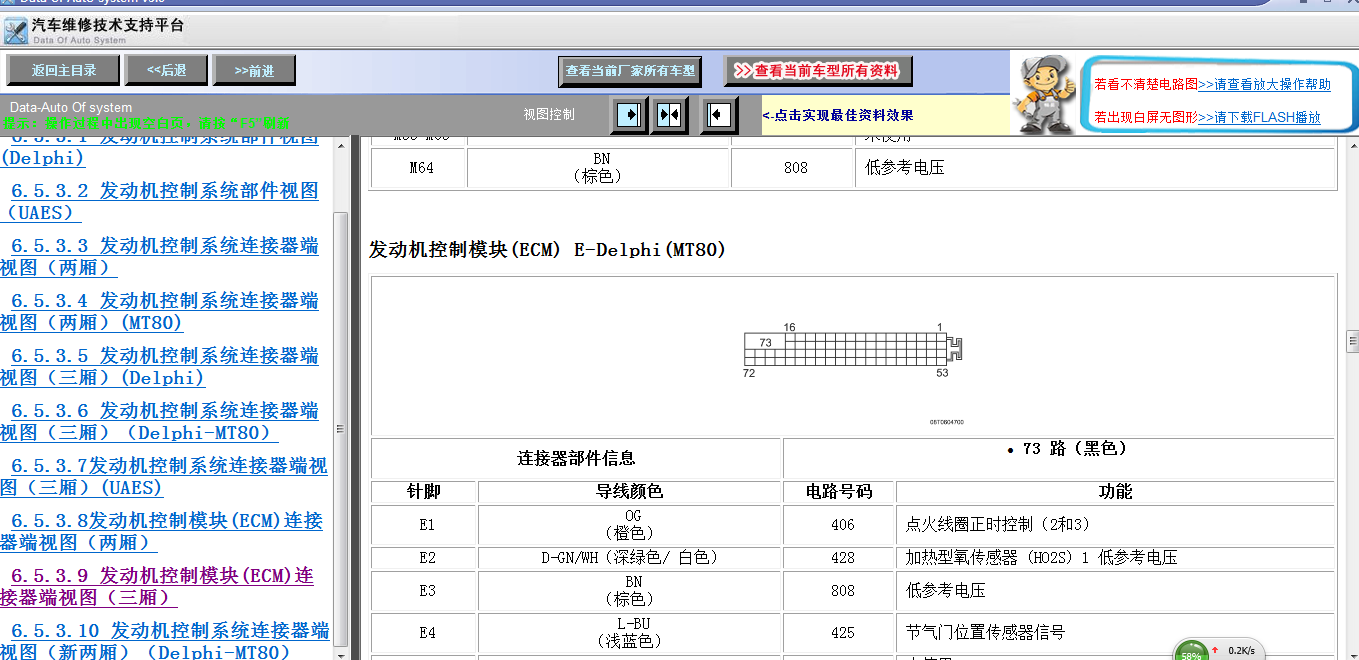Open 6.5.3.5 连接器端视图（三厢）(Delphi) link
This screenshot has width=1359, height=660.
click(160, 366)
